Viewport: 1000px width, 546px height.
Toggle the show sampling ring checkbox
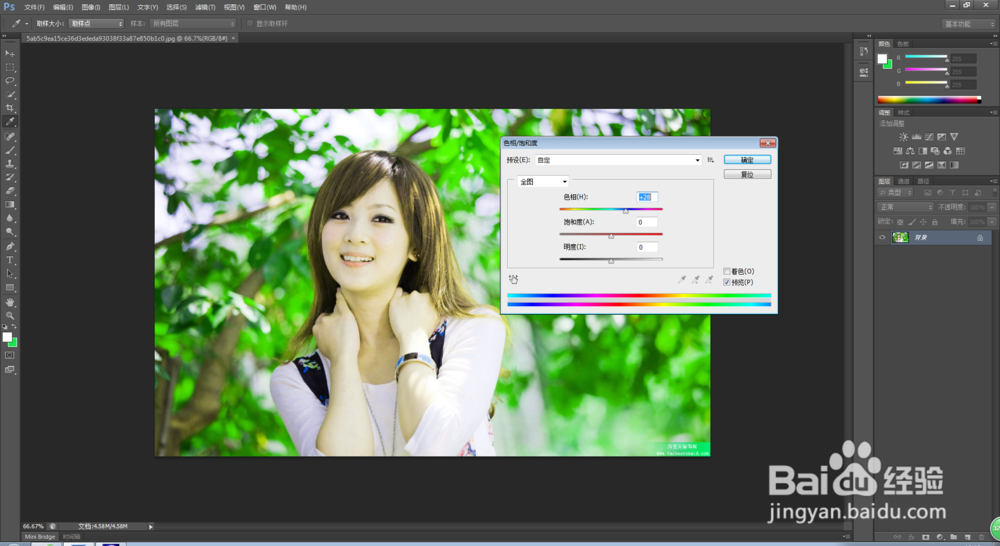250,24
